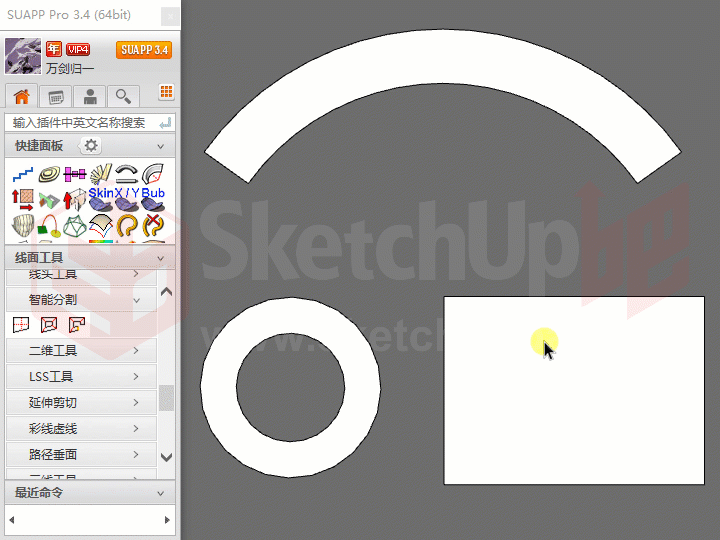Select the red arrows square move icon
Image resolution: width=720 pixels, height=540 pixels.
(22, 200)
